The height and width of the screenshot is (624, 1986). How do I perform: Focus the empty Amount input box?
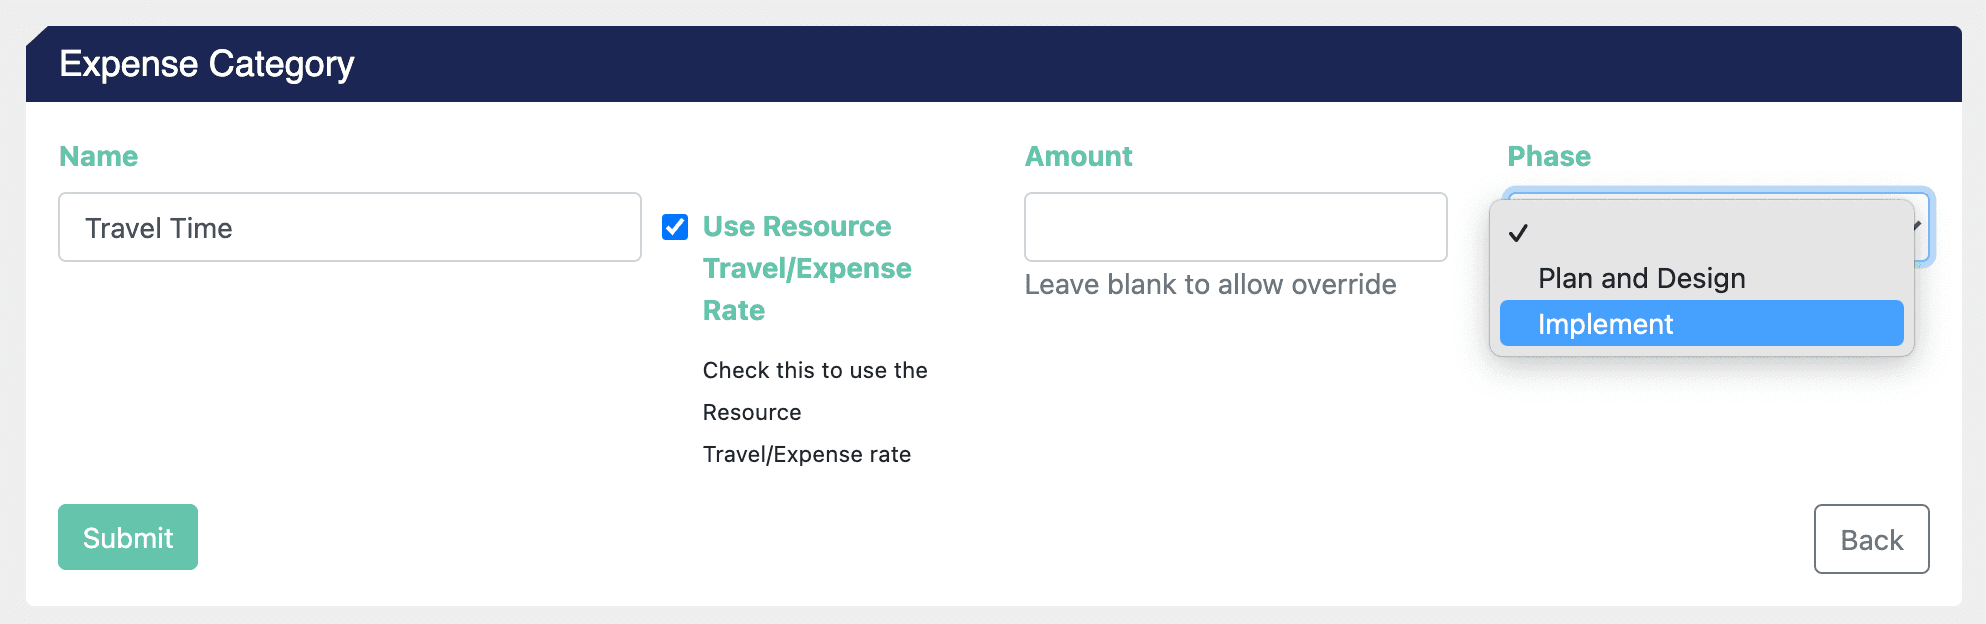[1236, 227]
